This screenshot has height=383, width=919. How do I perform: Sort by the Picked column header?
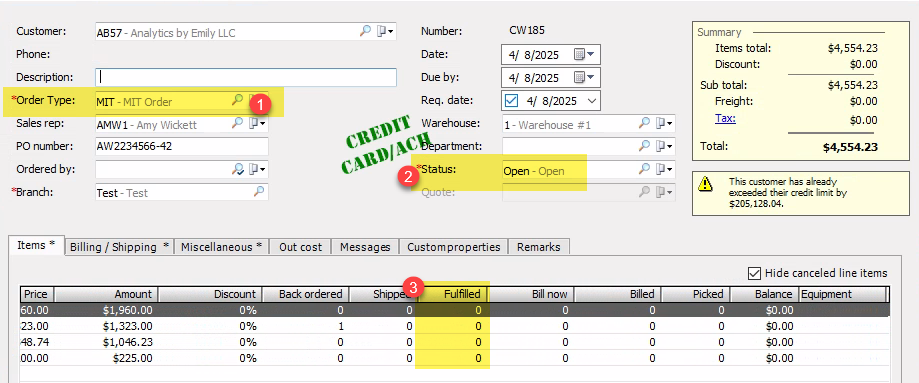[x=696, y=294]
